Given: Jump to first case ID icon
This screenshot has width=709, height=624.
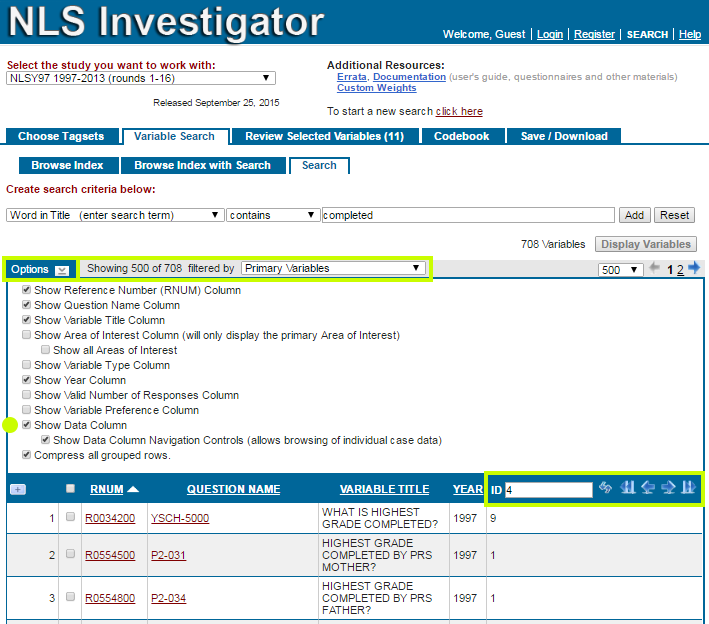Looking at the screenshot, I should (x=628, y=487).
